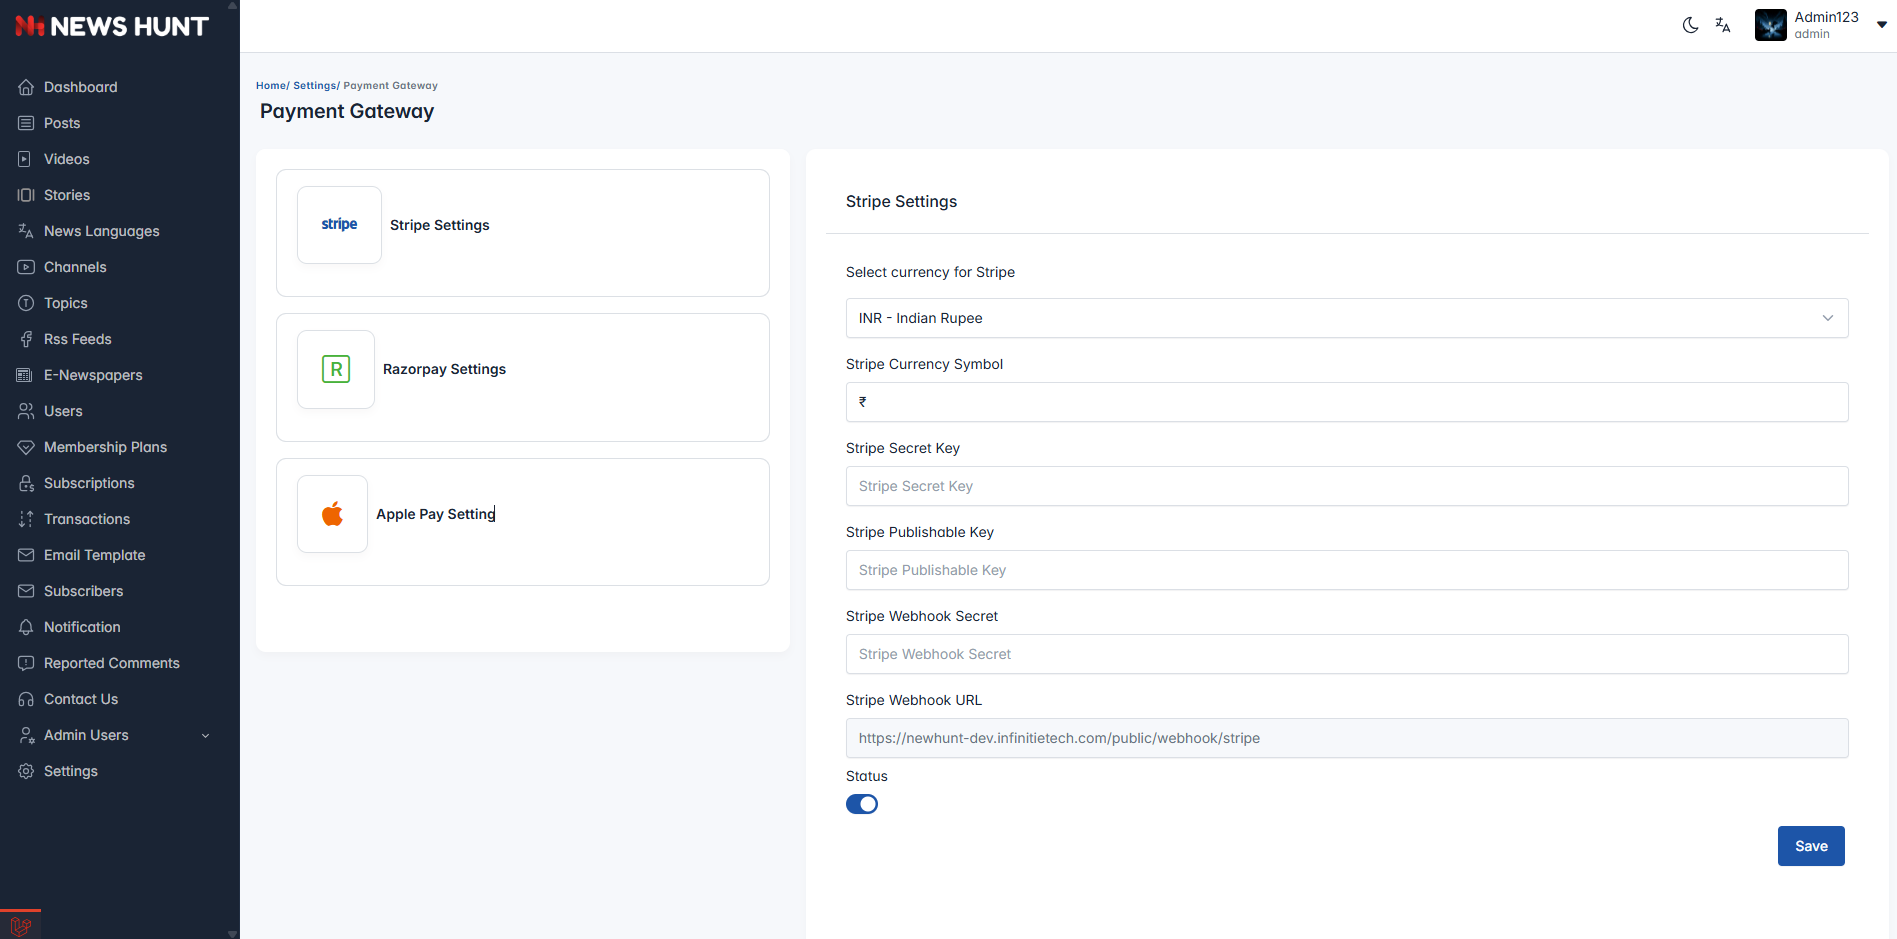The height and width of the screenshot is (939, 1897).
Task: Click the Reported Comments icon
Action: pyautogui.click(x=26, y=663)
